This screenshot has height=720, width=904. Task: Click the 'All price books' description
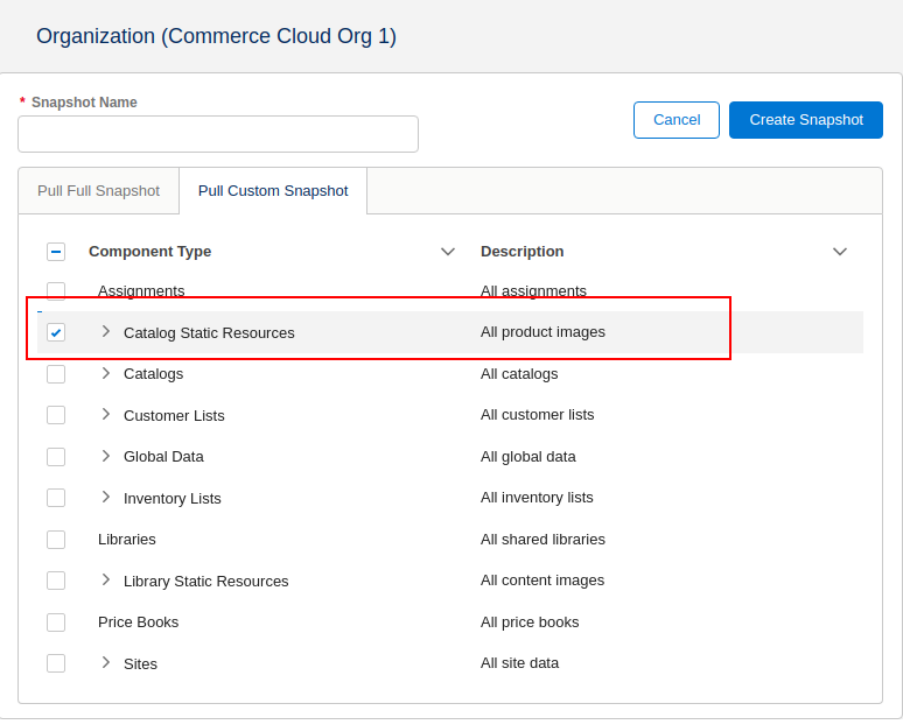pos(530,623)
